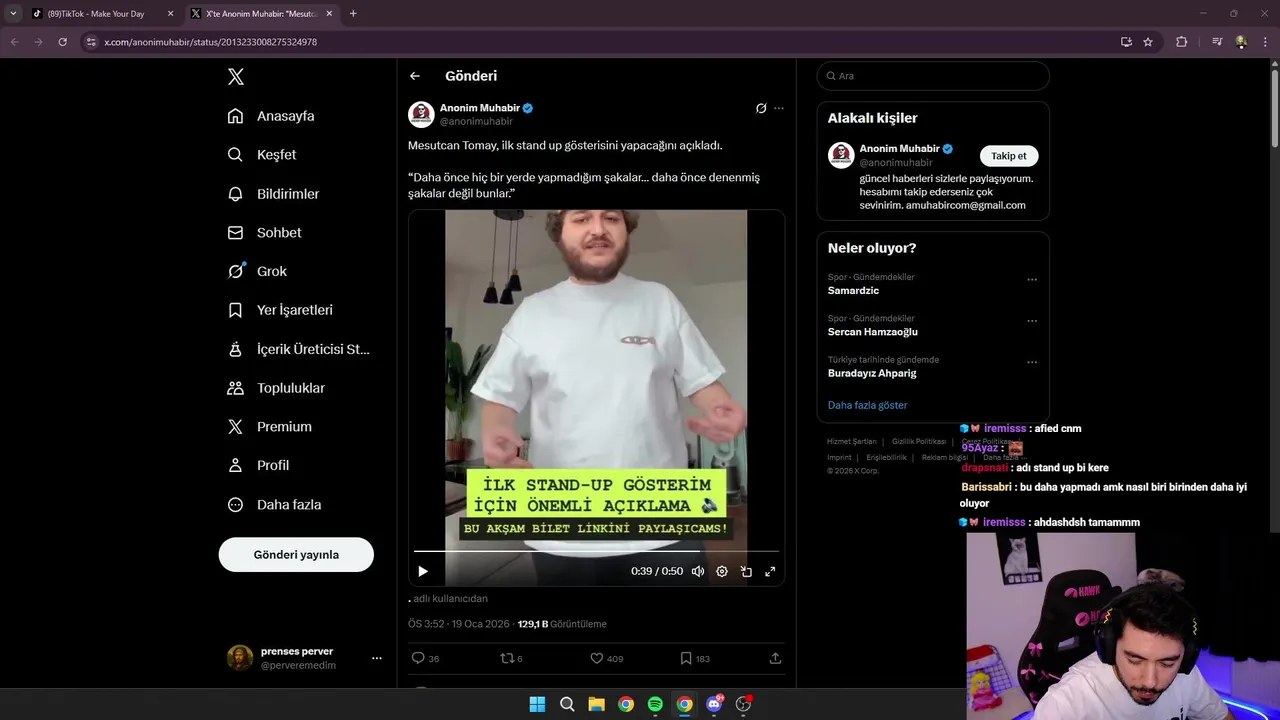Image resolution: width=1280 pixels, height=720 pixels.
Task: Open video settings gear
Action: (722, 571)
